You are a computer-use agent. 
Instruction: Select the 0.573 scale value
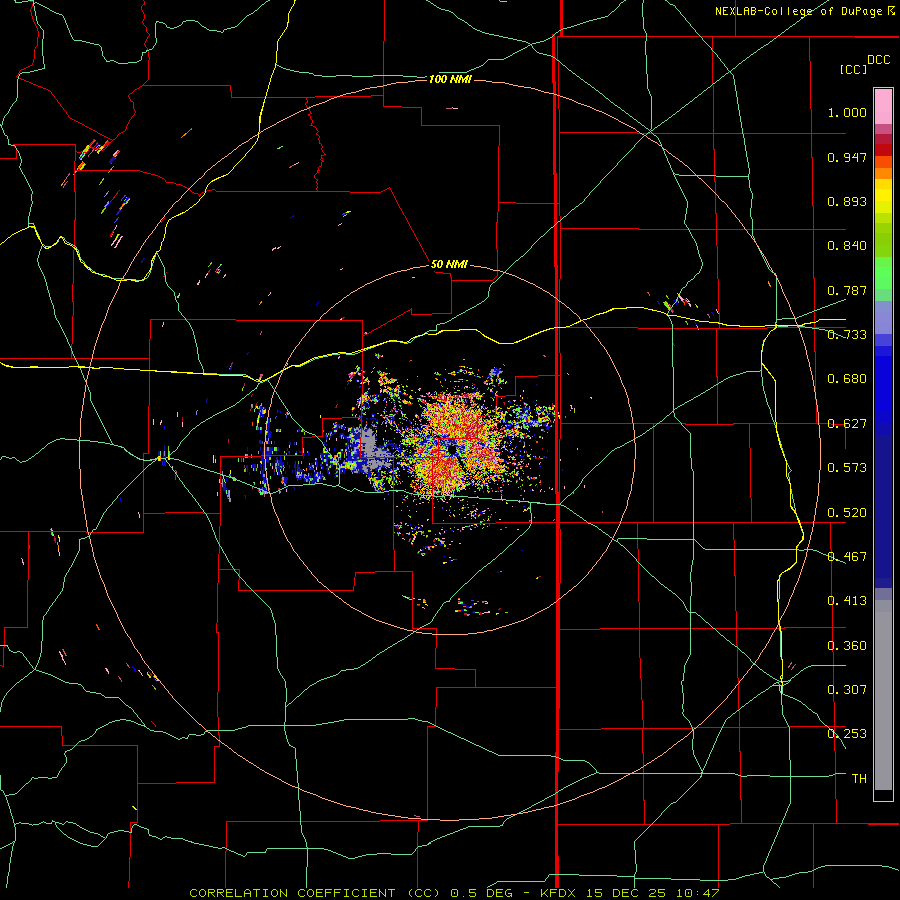point(847,468)
